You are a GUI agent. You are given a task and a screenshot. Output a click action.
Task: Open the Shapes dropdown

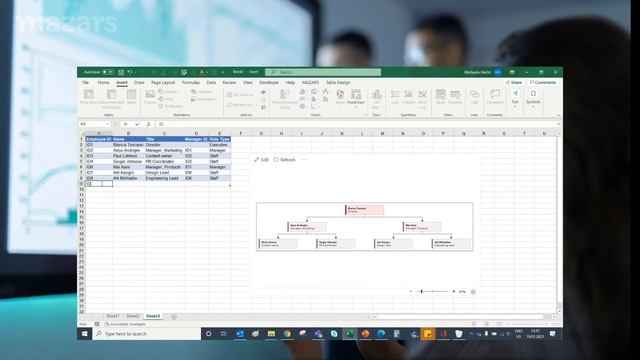(x=169, y=92)
